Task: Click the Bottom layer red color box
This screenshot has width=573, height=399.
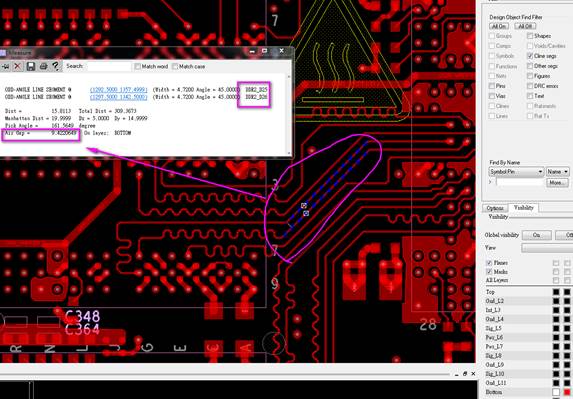Action: (567, 392)
